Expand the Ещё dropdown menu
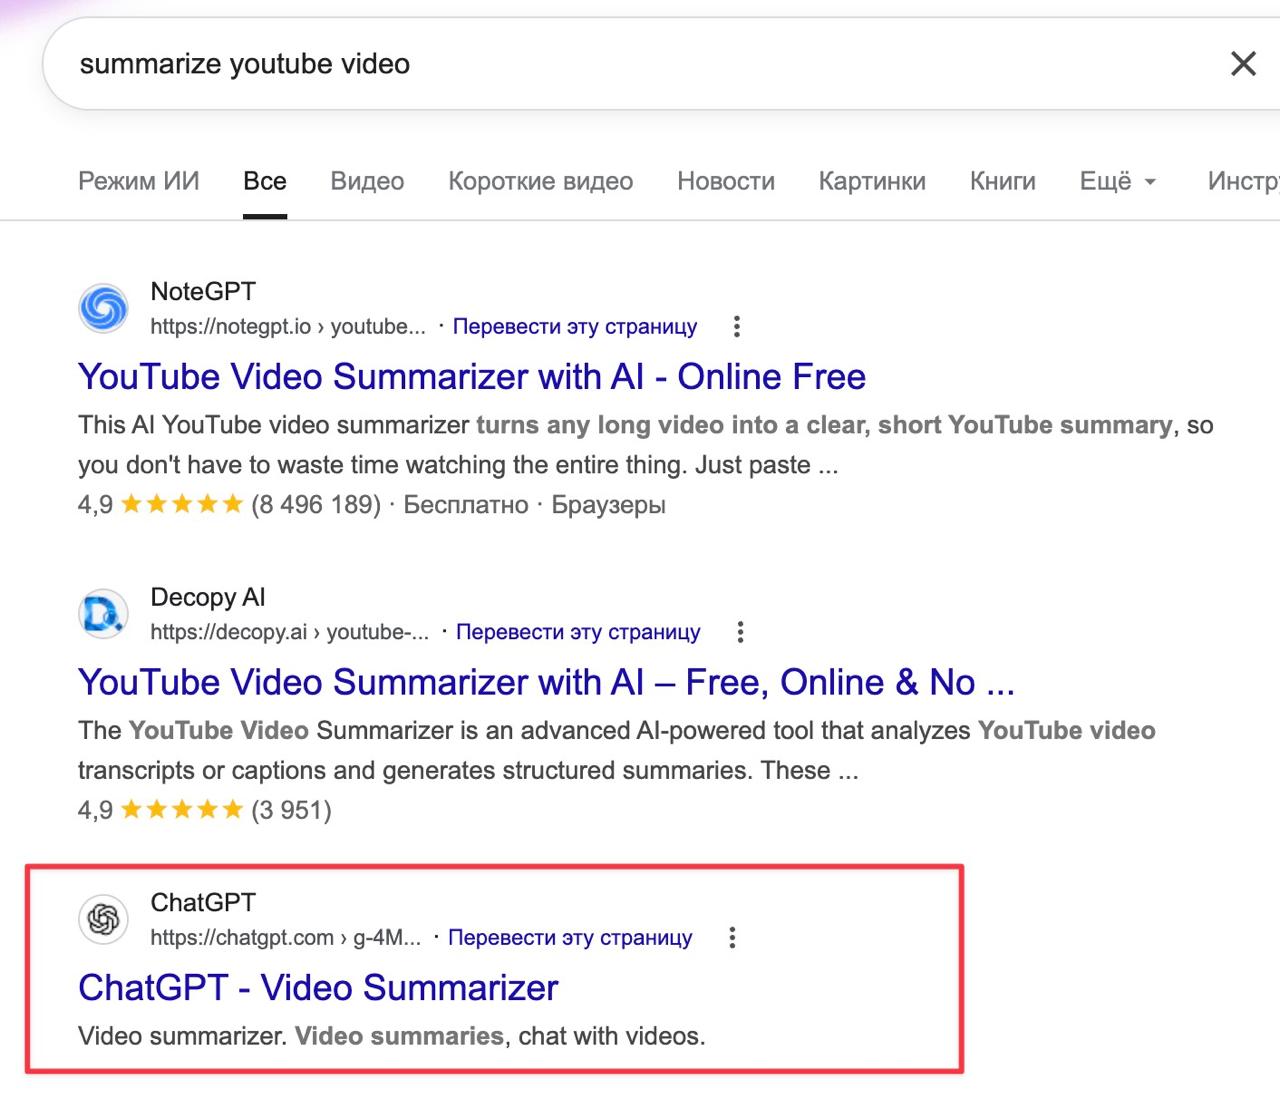Viewport: 1280px width, 1099px height. 1117,181
